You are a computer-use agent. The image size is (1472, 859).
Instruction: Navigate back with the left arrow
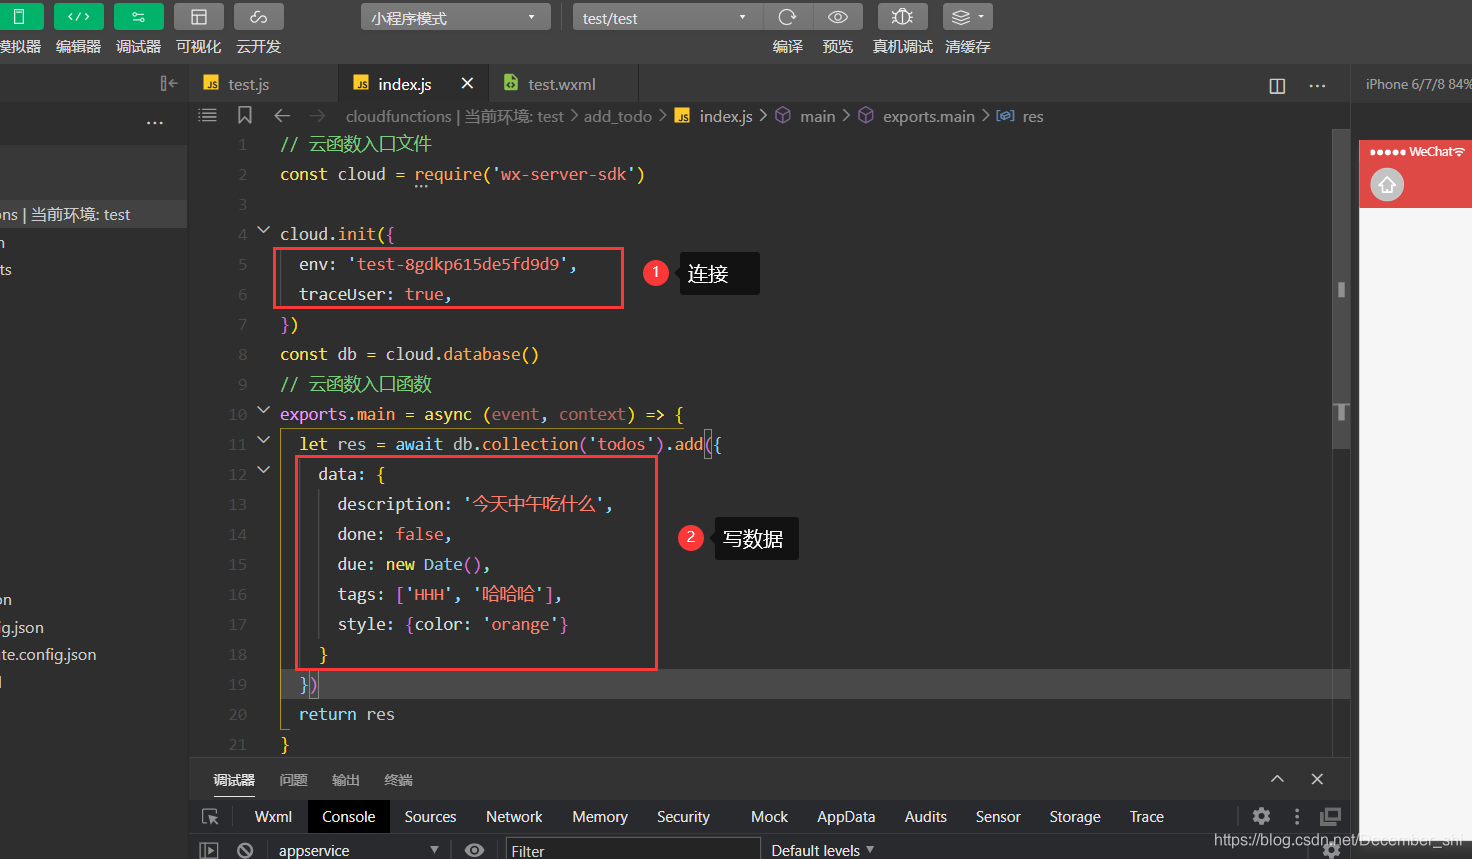click(282, 116)
